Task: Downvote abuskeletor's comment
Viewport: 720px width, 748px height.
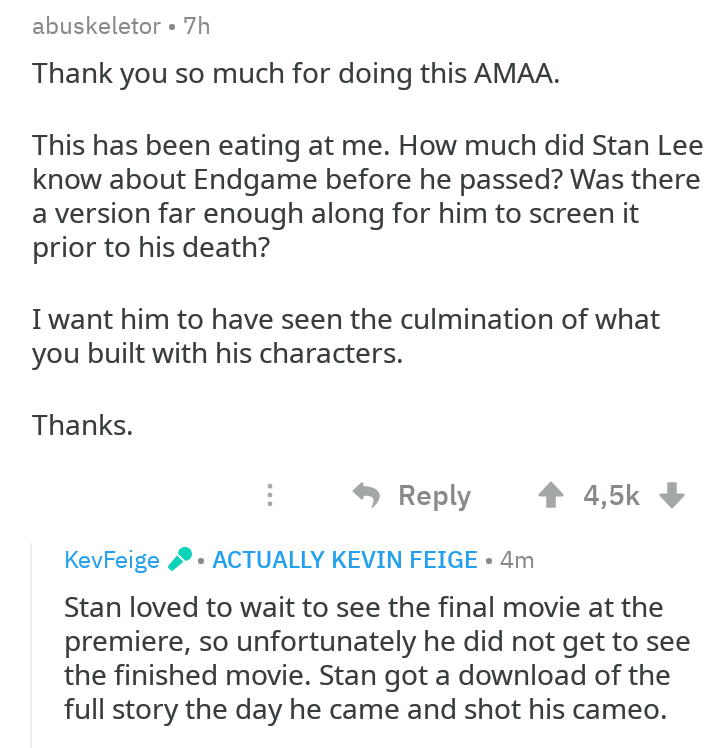Action: (673, 495)
